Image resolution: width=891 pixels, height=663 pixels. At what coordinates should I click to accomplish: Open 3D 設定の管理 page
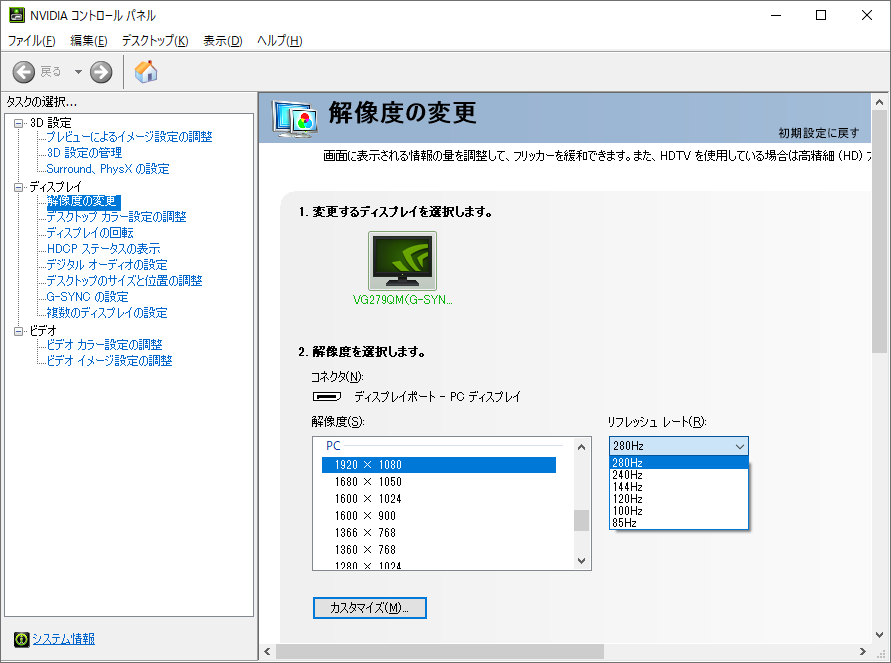tap(84, 153)
